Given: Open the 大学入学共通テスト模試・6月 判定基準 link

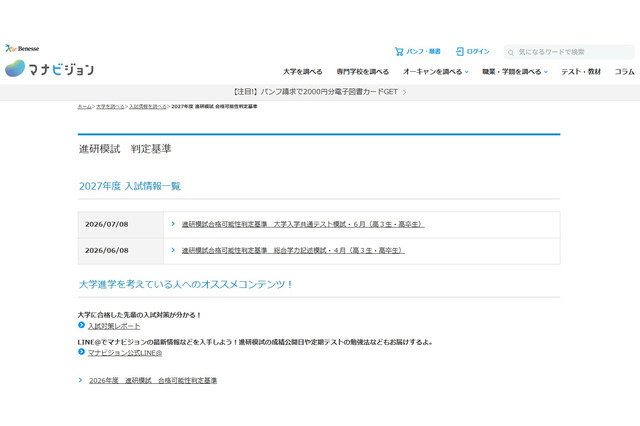Looking at the screenshot, I should click(x=303, y=224).
